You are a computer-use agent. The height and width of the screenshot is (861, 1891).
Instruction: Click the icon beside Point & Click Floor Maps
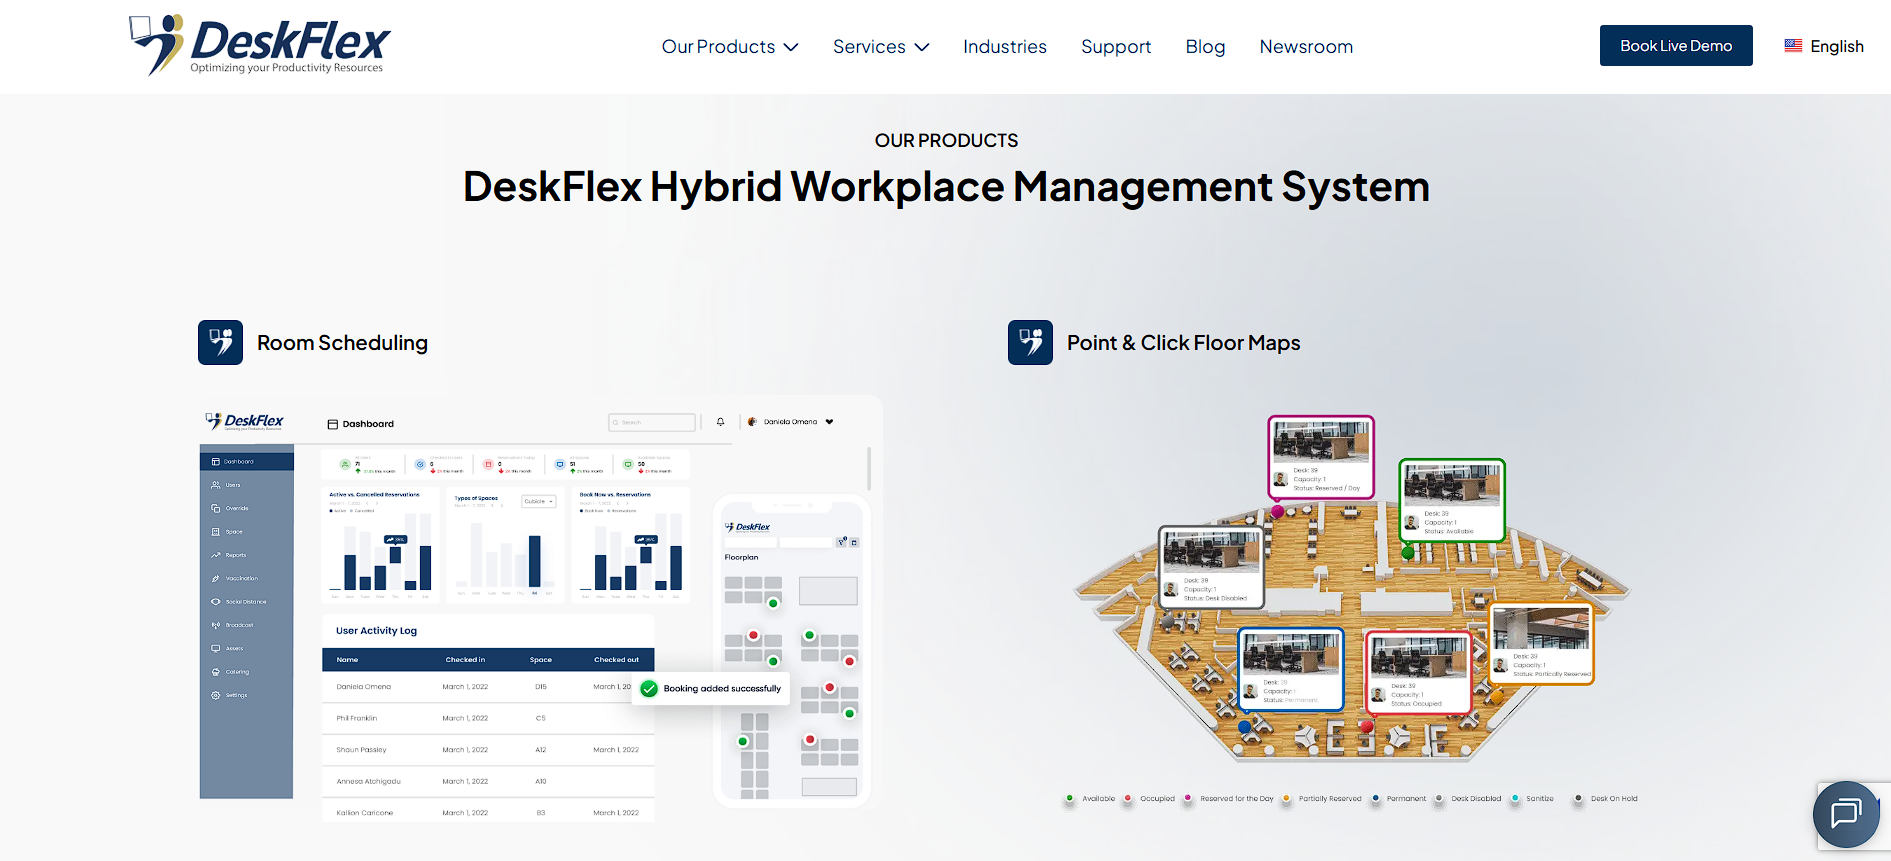[x=1030, y=343]
